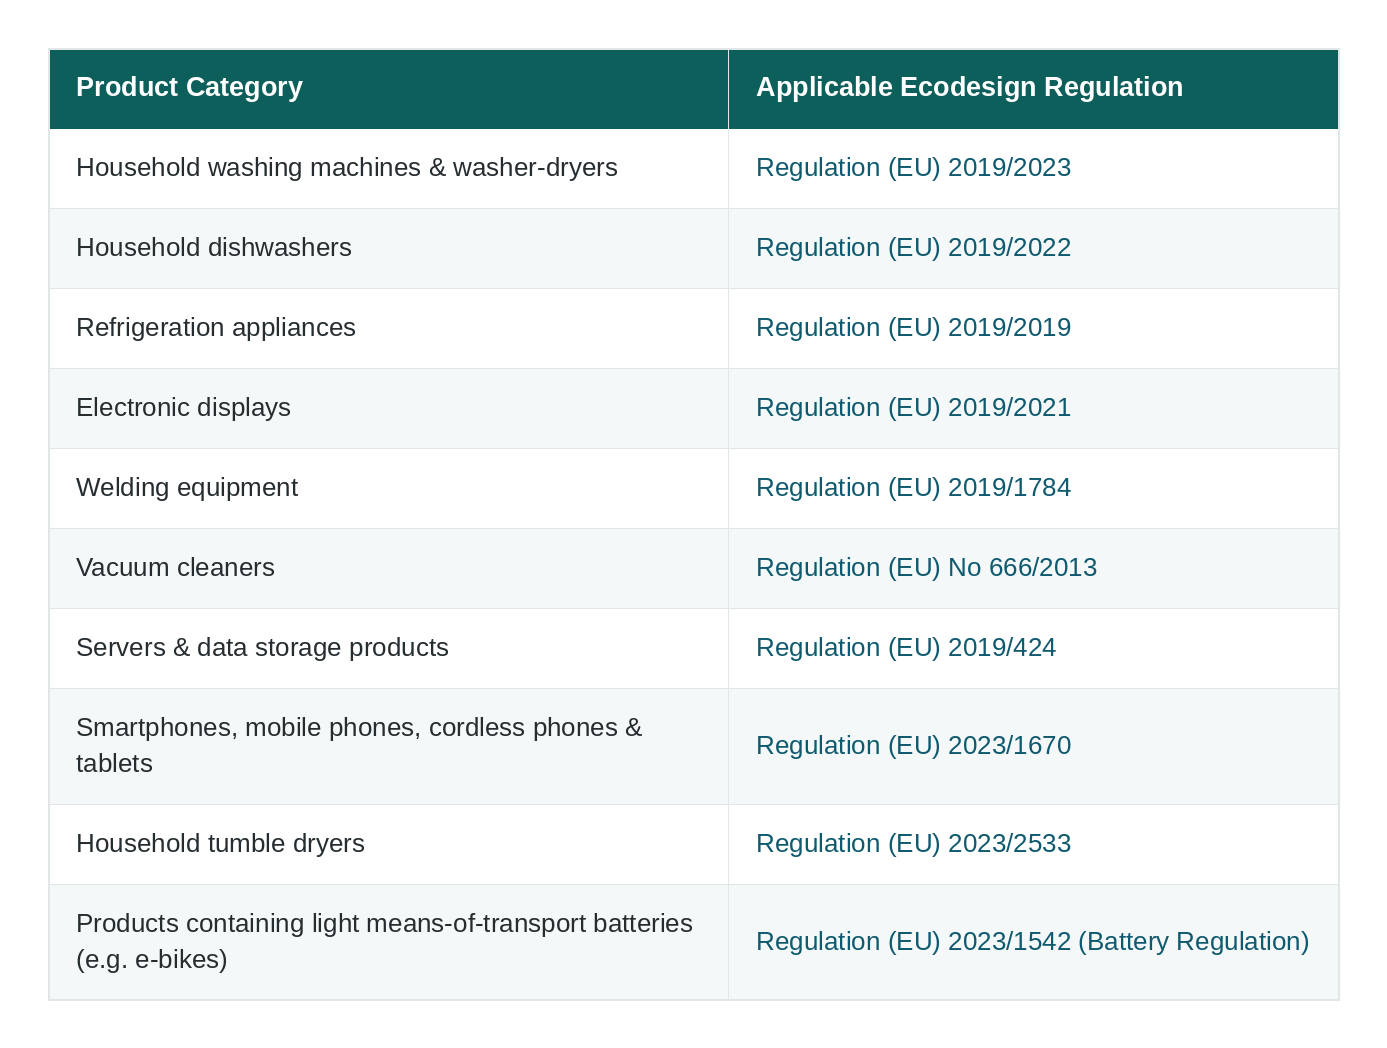Visit the Regulation (EU) 2023/2533 link
The height and width of the screenshot is (1048, 1387).
click(913, 843)
